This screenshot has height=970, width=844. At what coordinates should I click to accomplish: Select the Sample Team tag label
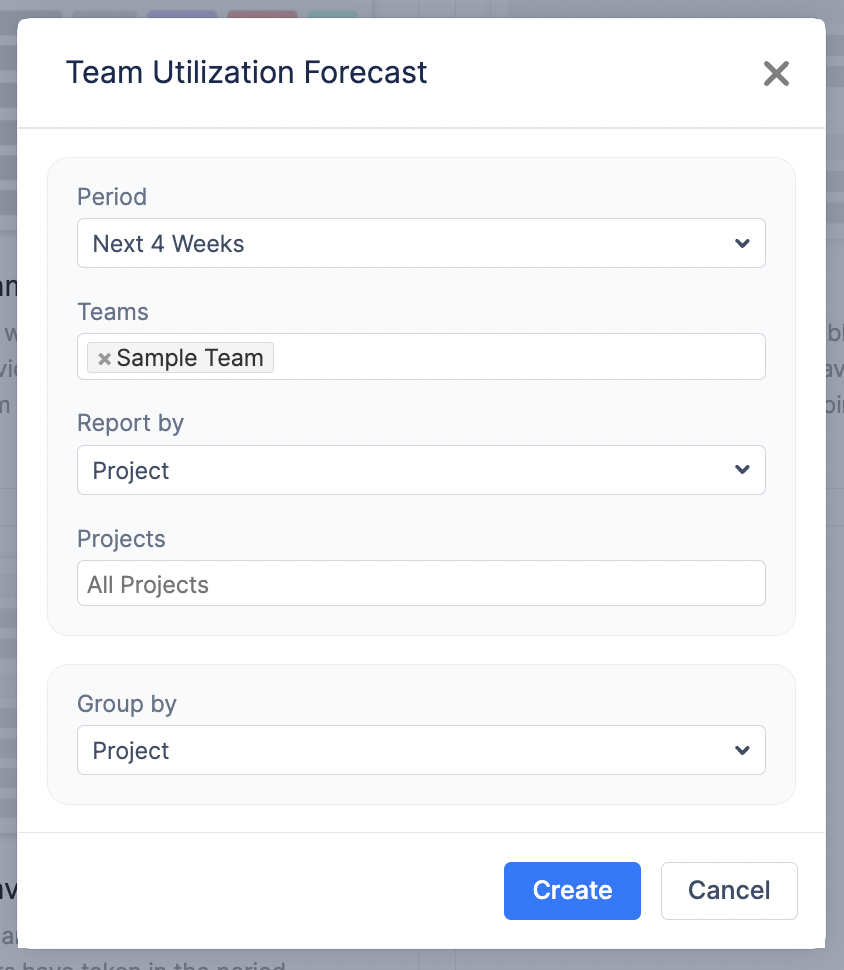pos(190,358)
